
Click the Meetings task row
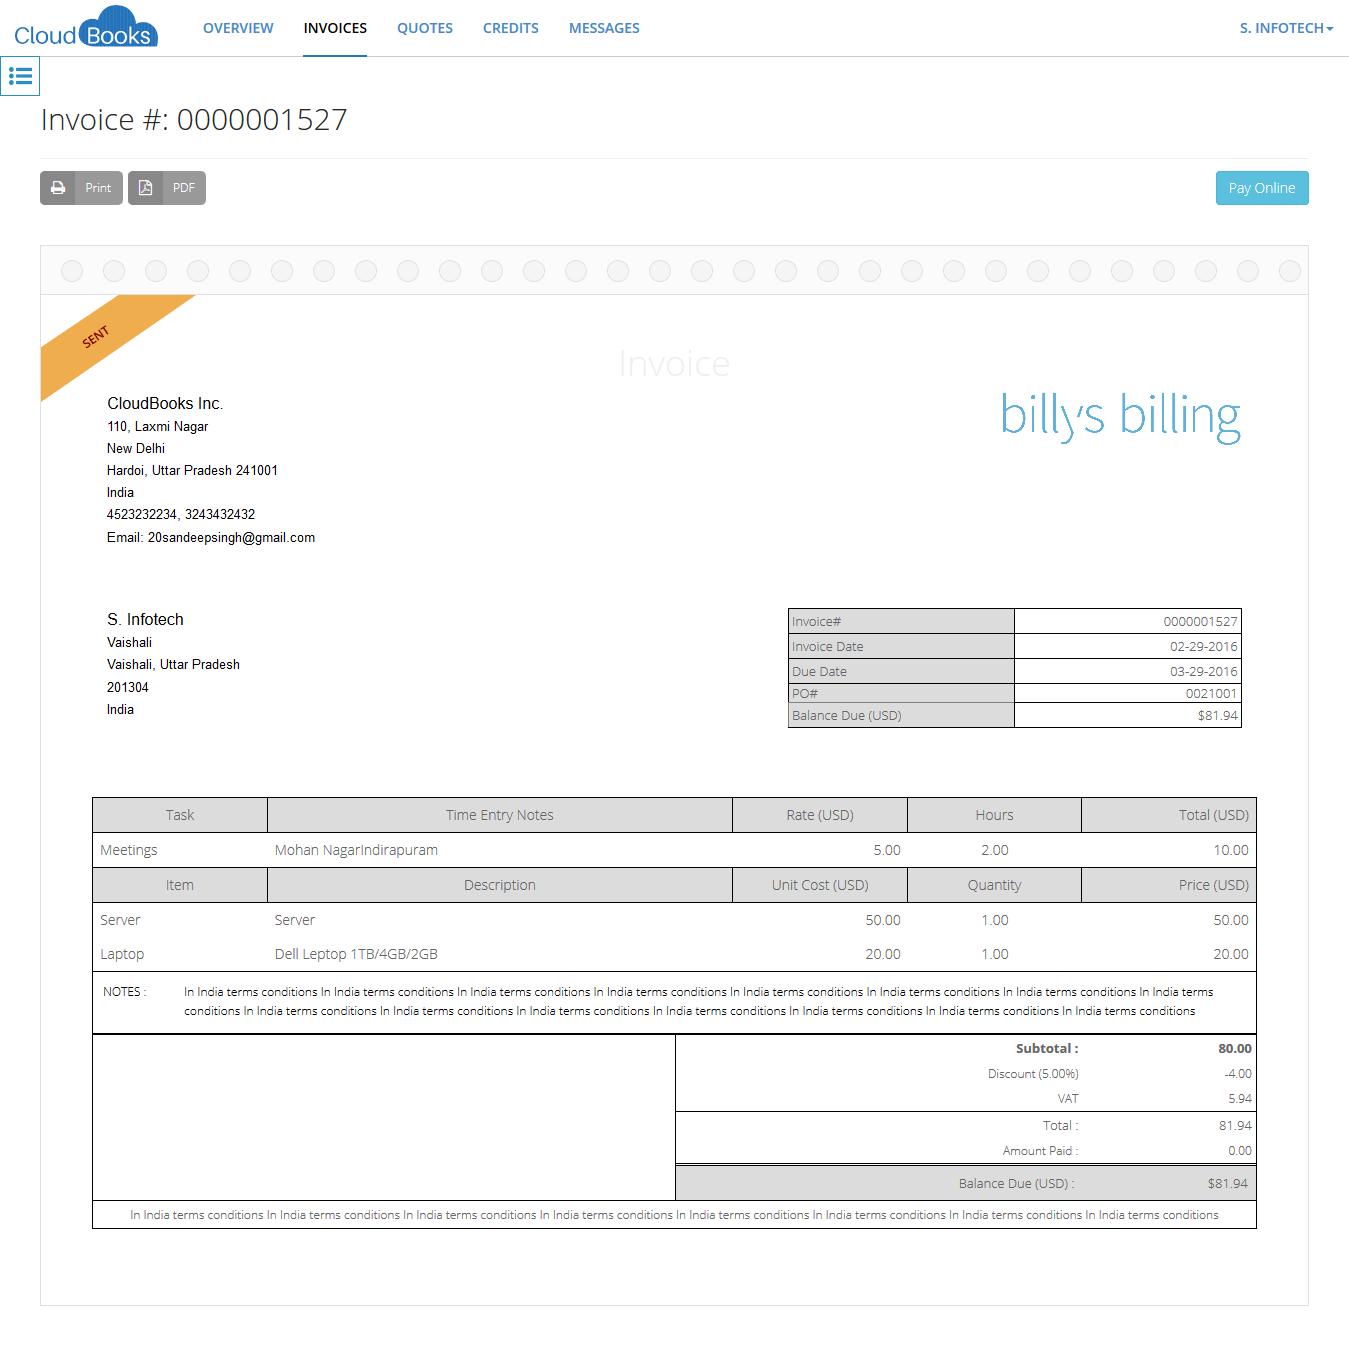[x=674, y=850]
